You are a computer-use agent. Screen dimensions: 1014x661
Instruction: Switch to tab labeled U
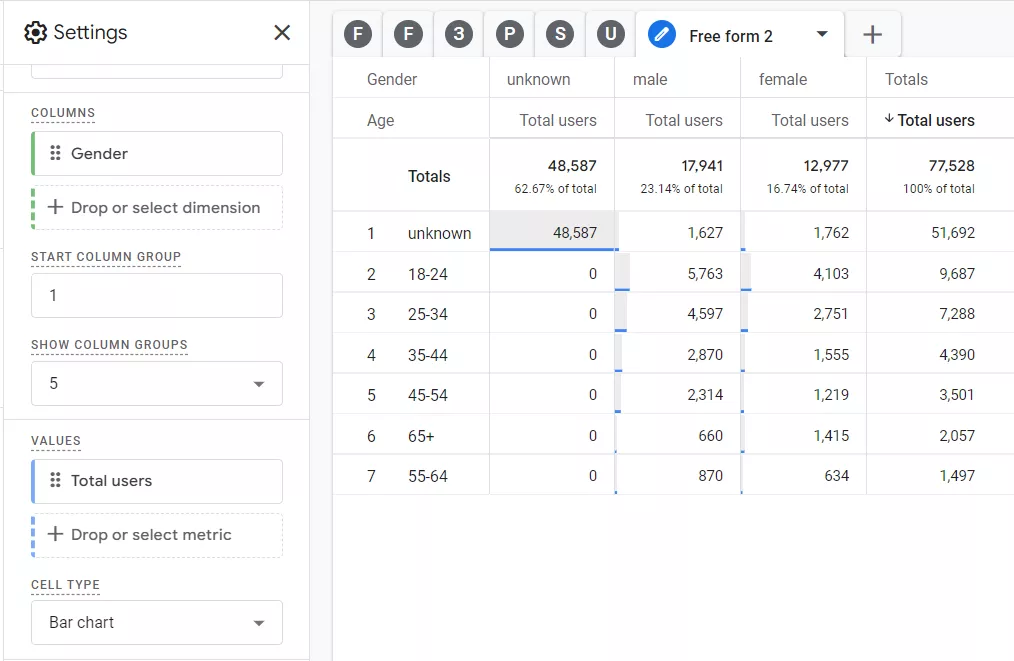click(610, 34)
